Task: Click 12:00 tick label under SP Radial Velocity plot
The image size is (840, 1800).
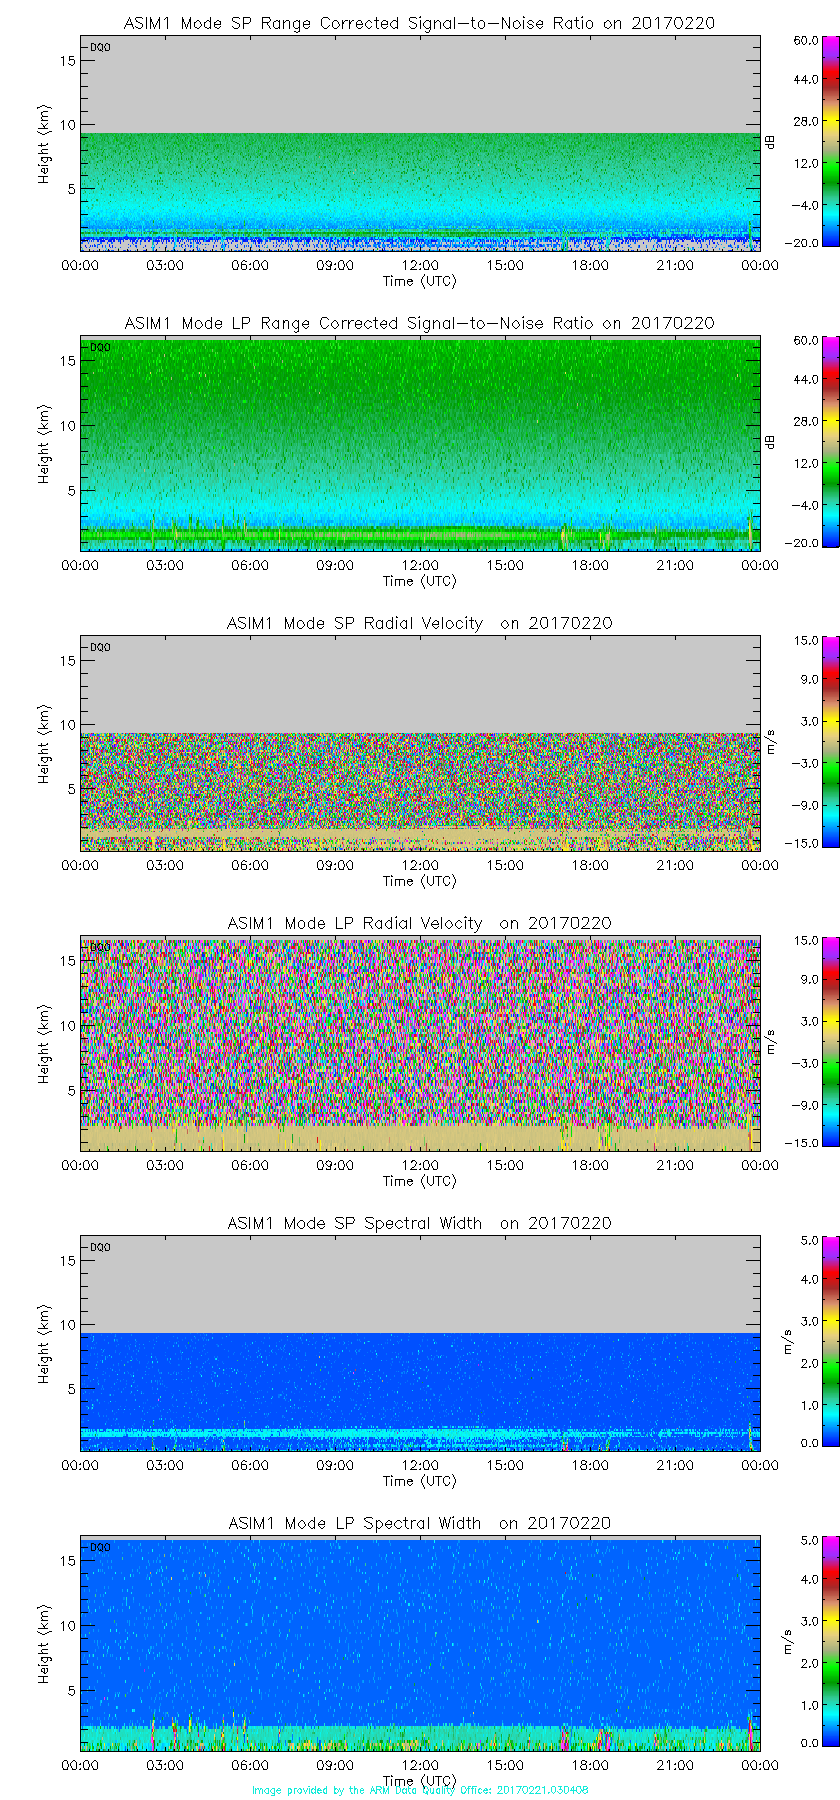Action: (420, 865)
